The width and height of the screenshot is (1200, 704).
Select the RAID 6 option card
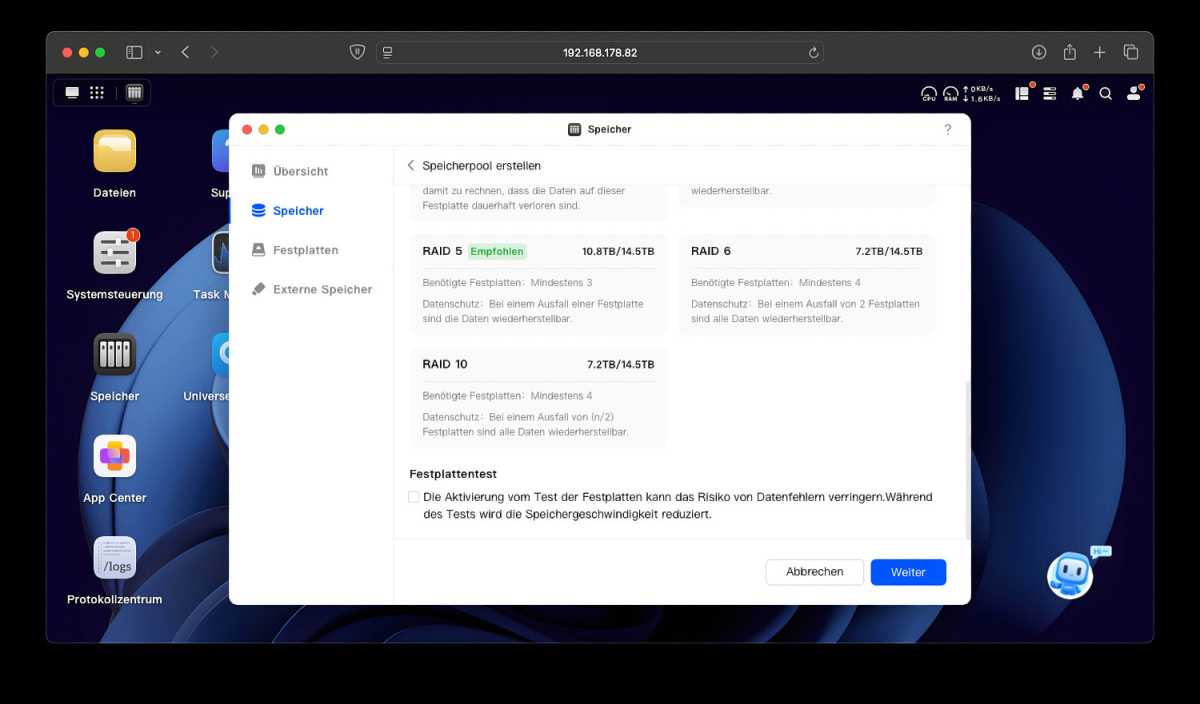click(x=806, y=285)
